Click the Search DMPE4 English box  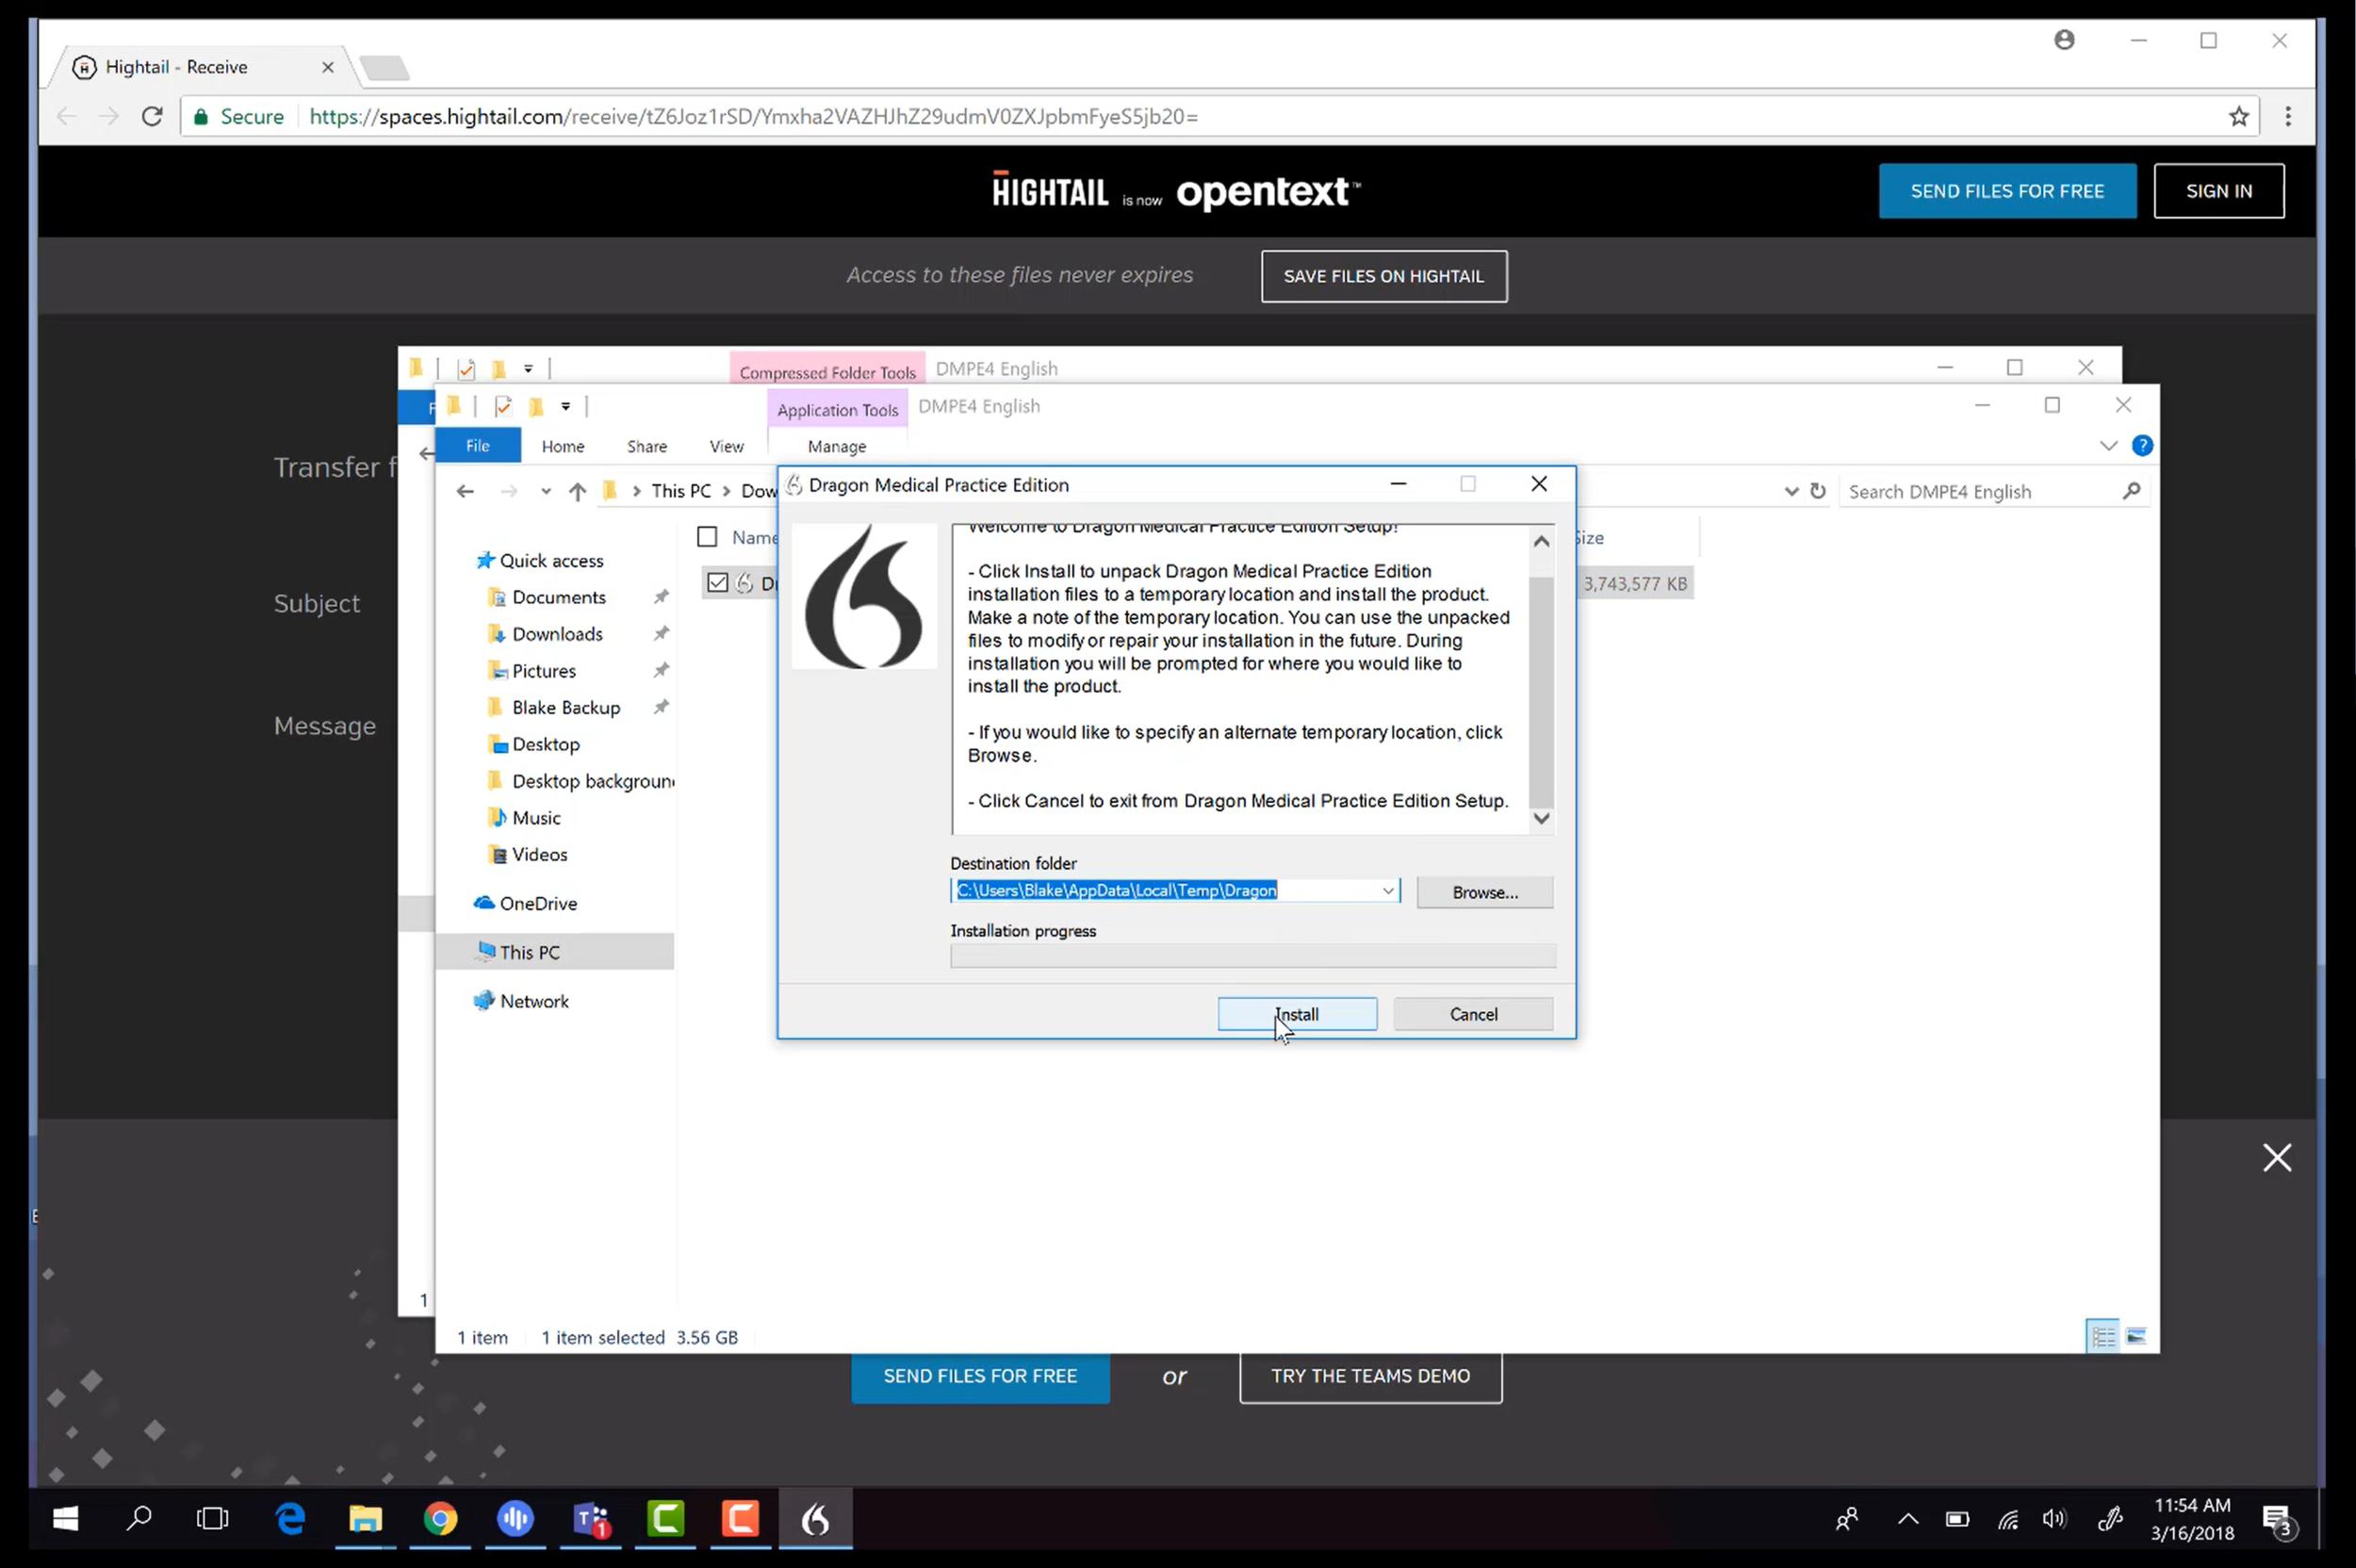[x=1980, y=491]
